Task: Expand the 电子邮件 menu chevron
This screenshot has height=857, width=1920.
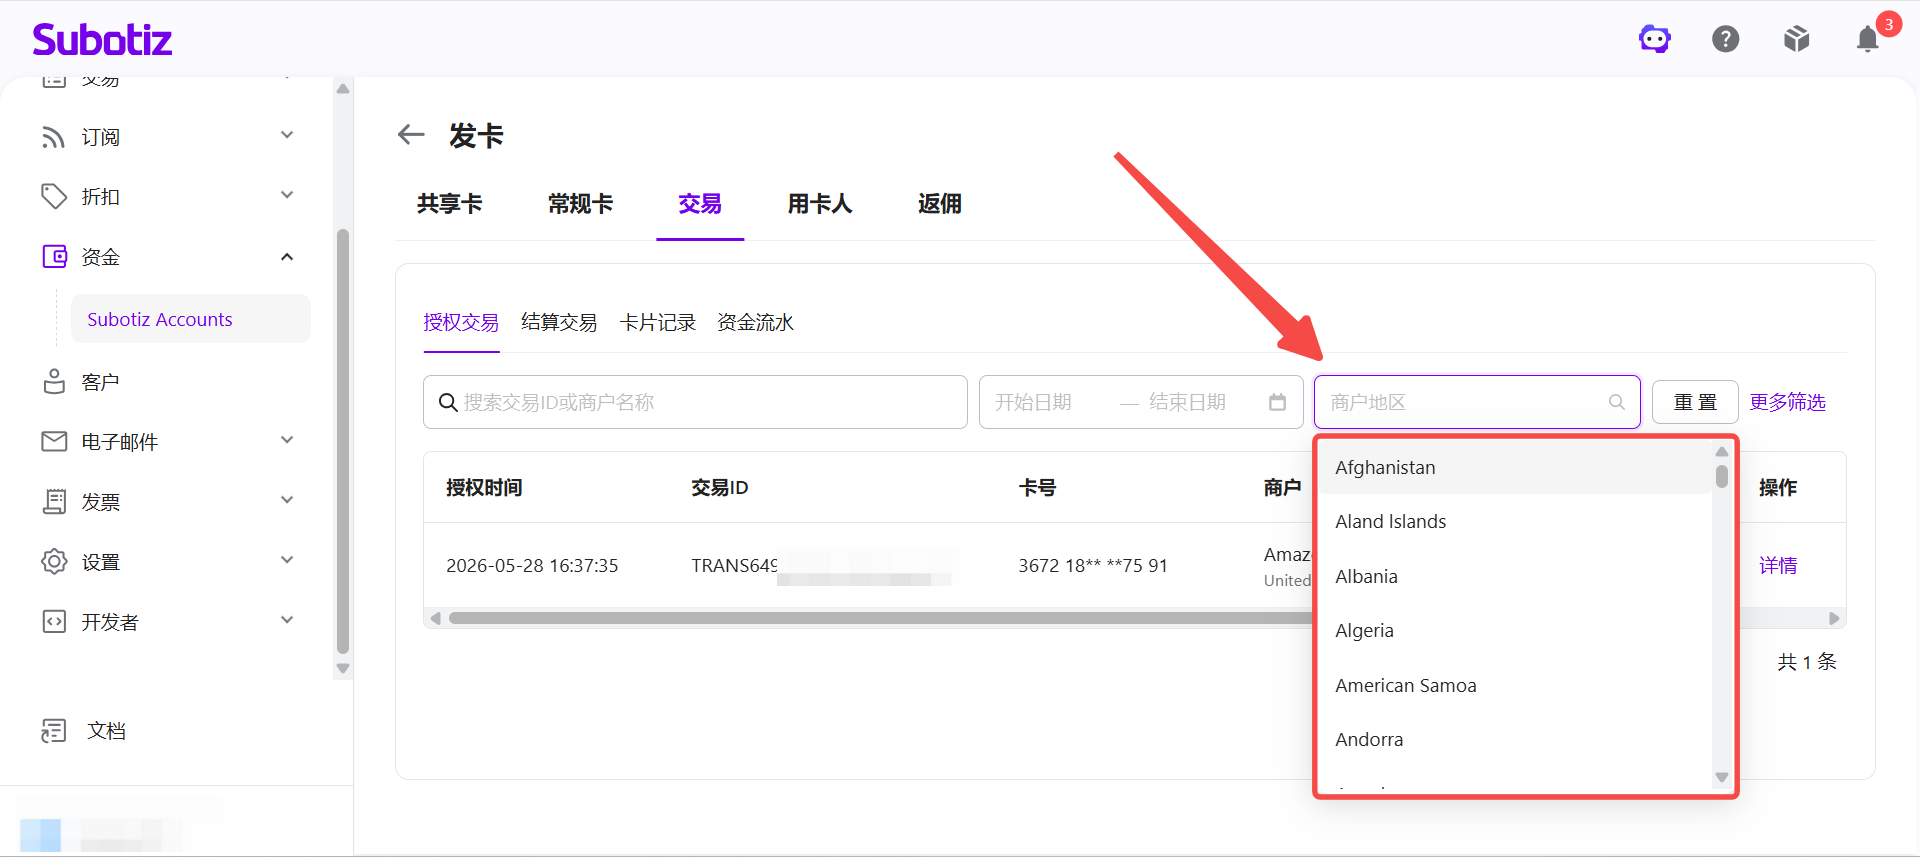Action: pyautogui.click(x=287, y=440)
